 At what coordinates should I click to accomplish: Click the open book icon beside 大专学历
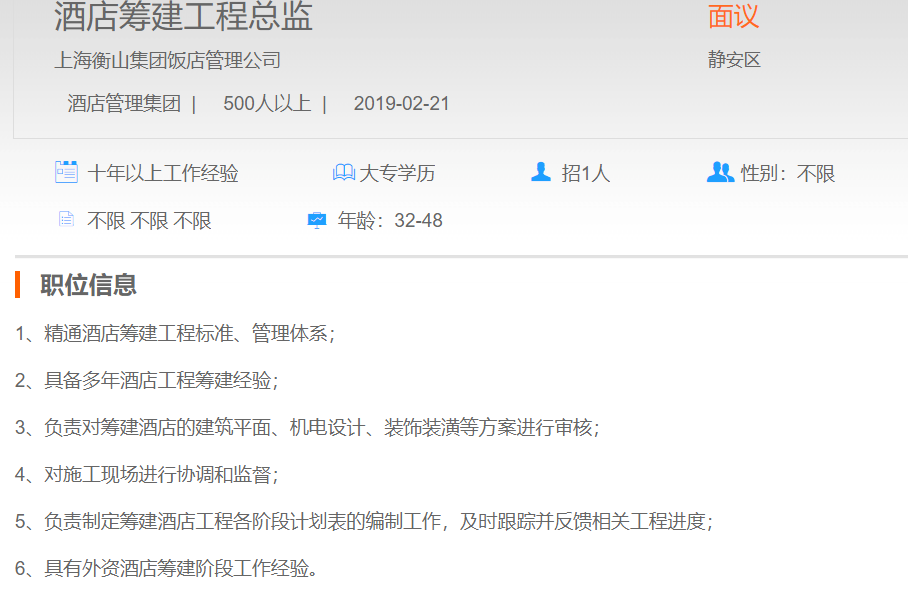point(343,173)
